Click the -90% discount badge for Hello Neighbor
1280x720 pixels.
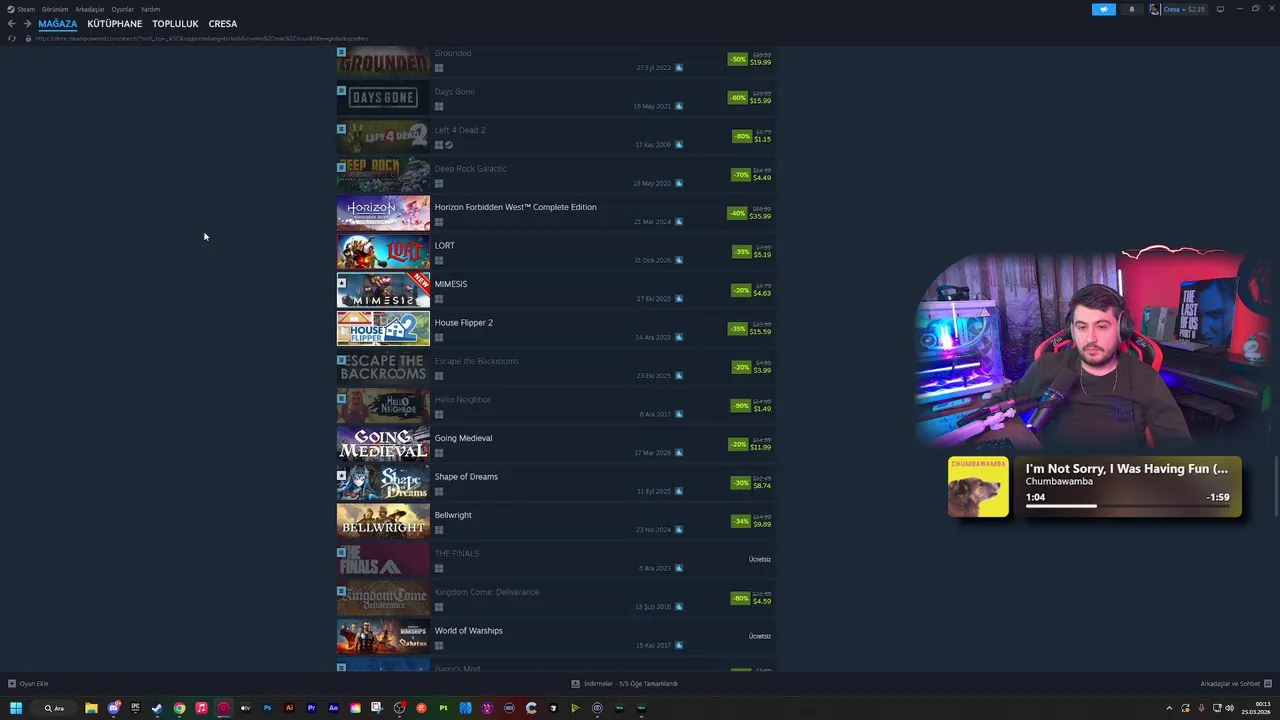(x=741, y=406)
